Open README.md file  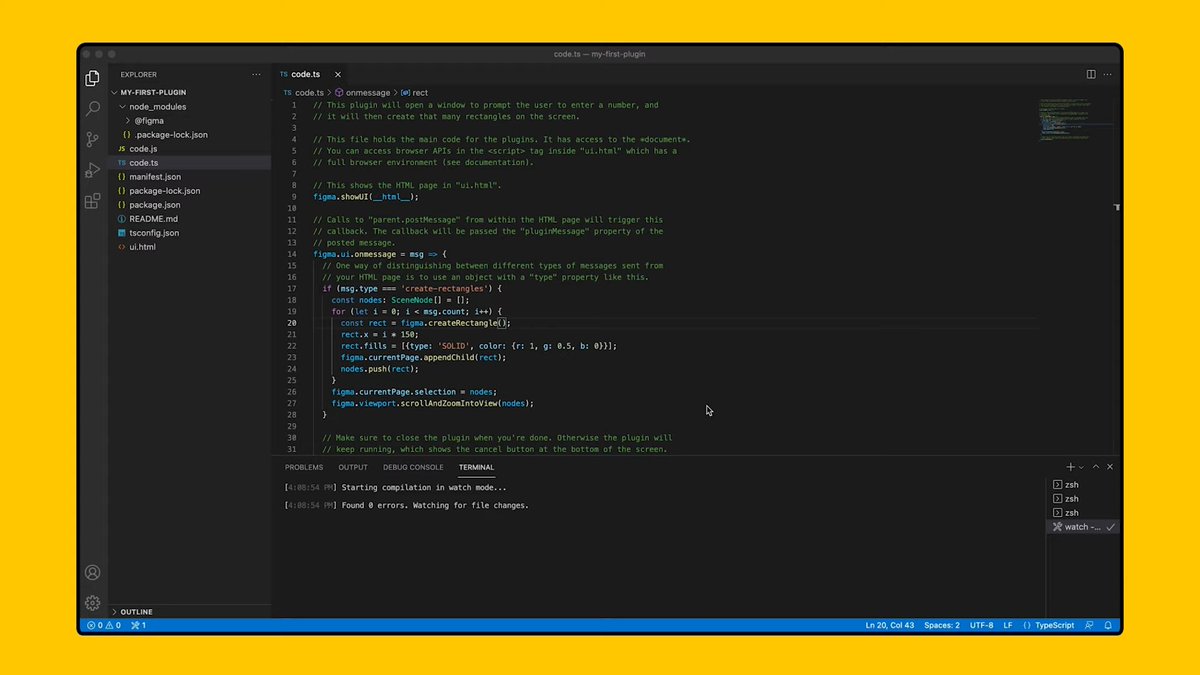(190, 218)
